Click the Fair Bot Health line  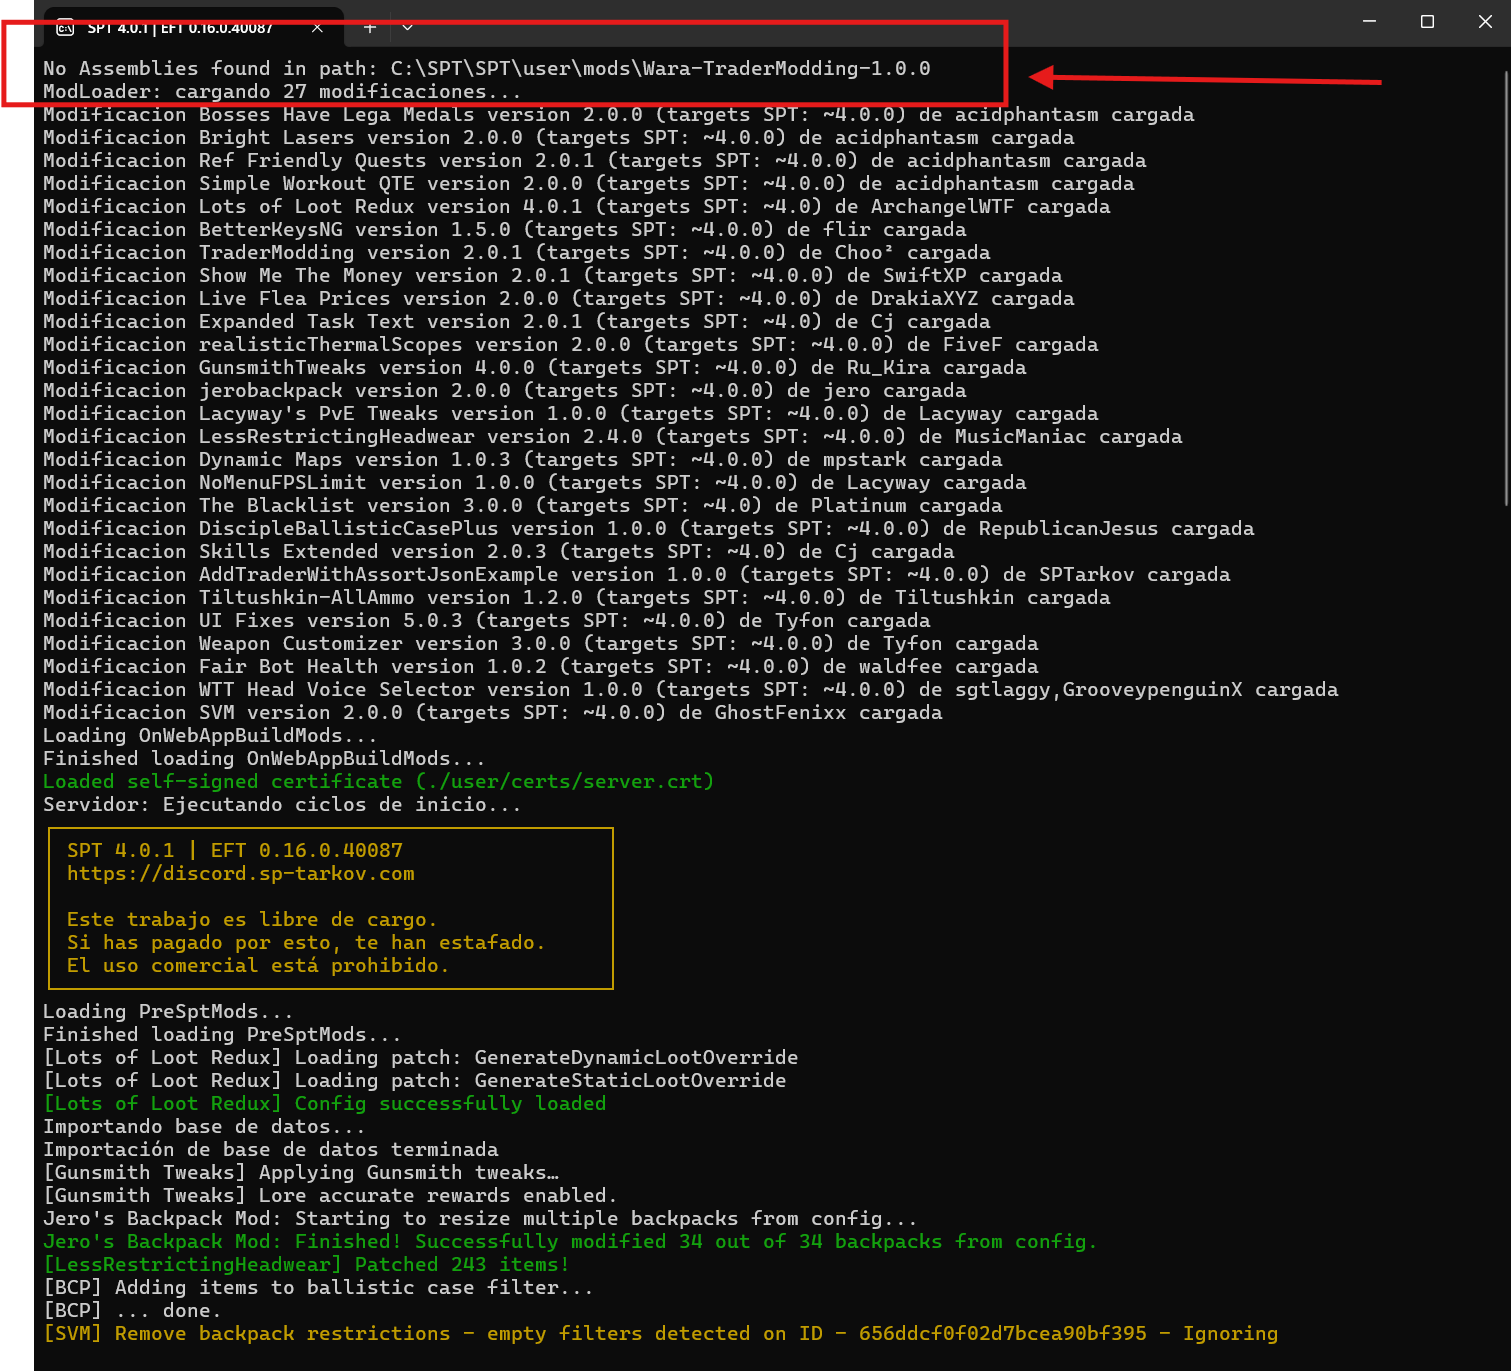(540, 666)
